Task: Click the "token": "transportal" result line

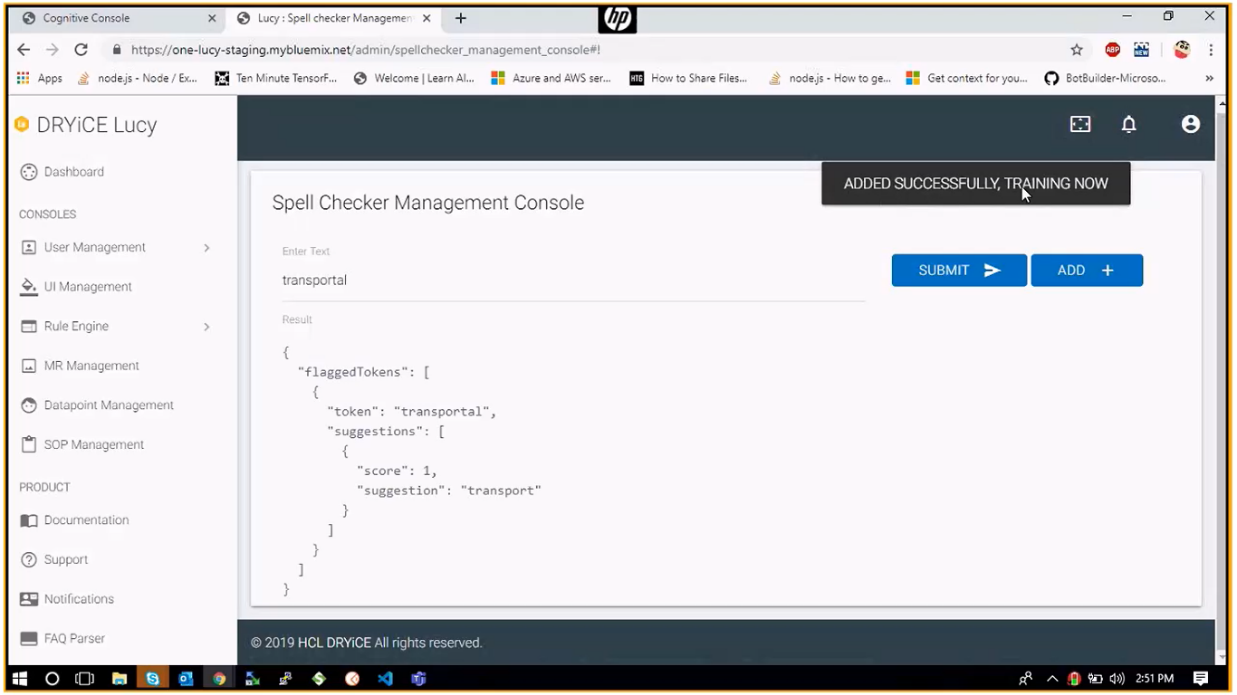Action: (411, 412)
